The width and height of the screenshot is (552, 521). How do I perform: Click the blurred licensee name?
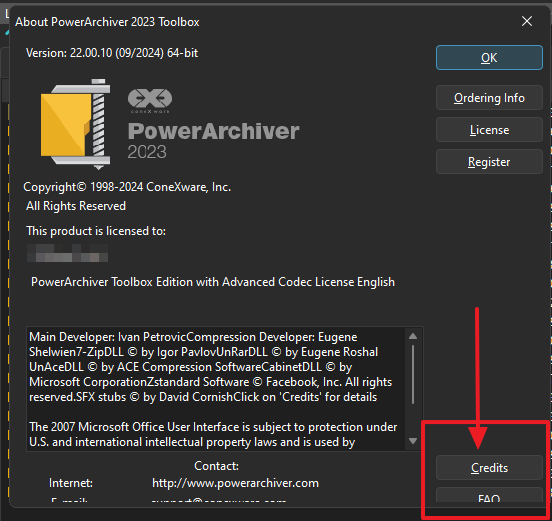[67, 253]
